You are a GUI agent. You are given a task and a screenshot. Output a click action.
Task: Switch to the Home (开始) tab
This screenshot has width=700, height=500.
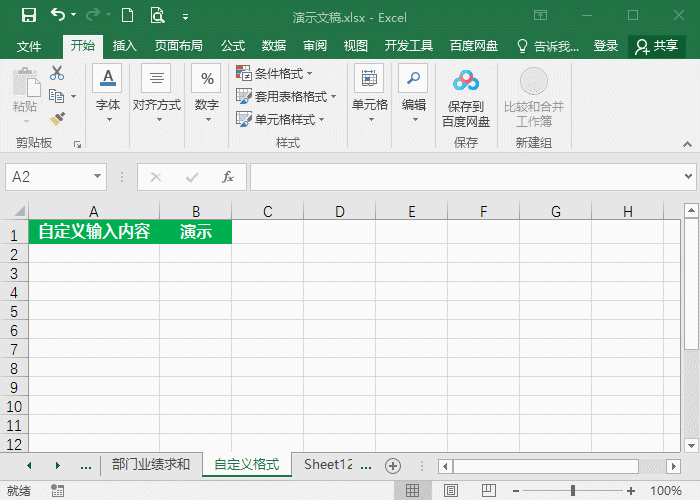pyautogui.click(x=83, y=46)
